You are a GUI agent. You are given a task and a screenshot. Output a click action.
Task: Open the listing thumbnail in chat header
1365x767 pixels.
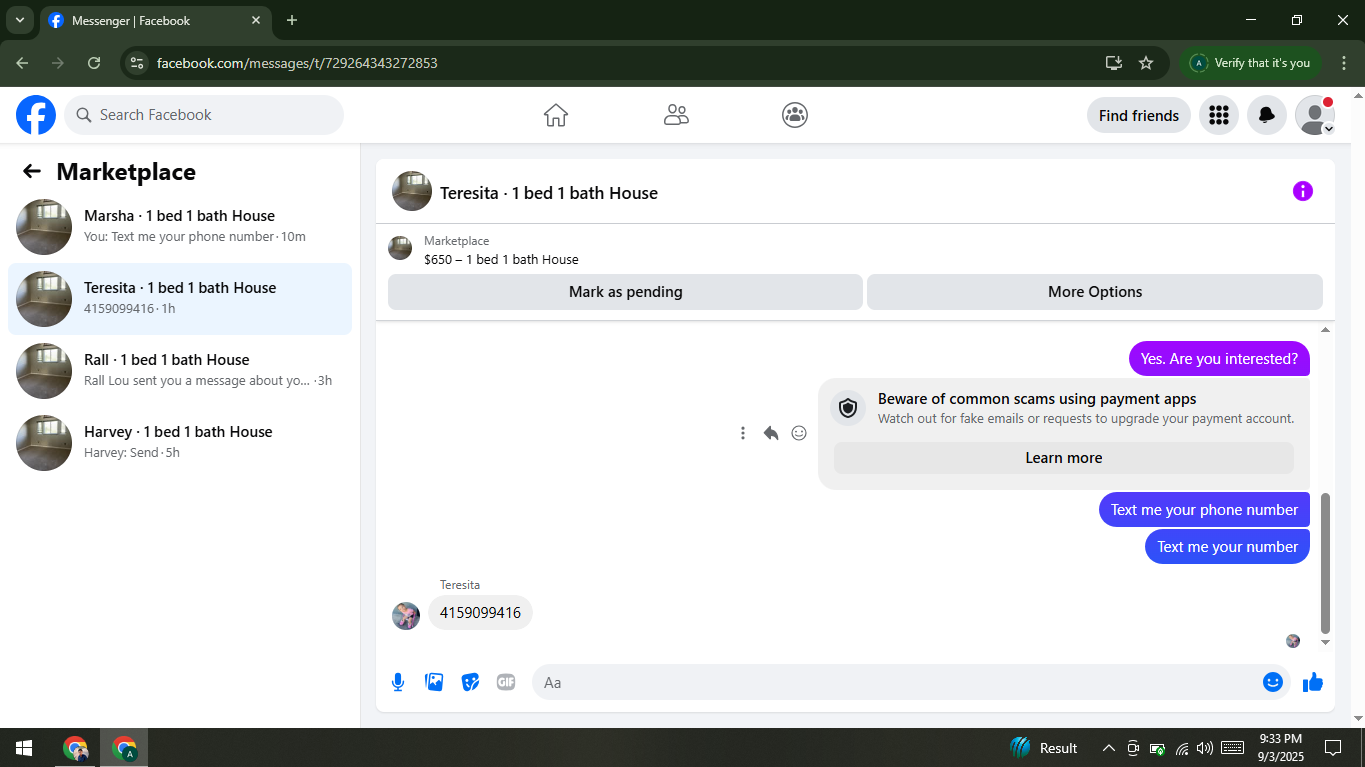coord(412,191)
